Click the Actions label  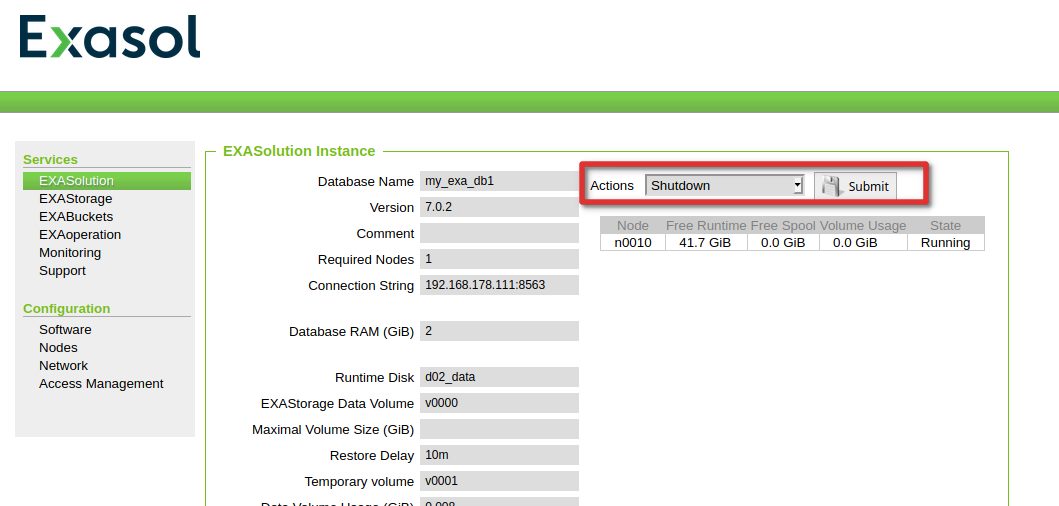pos(613,186)
